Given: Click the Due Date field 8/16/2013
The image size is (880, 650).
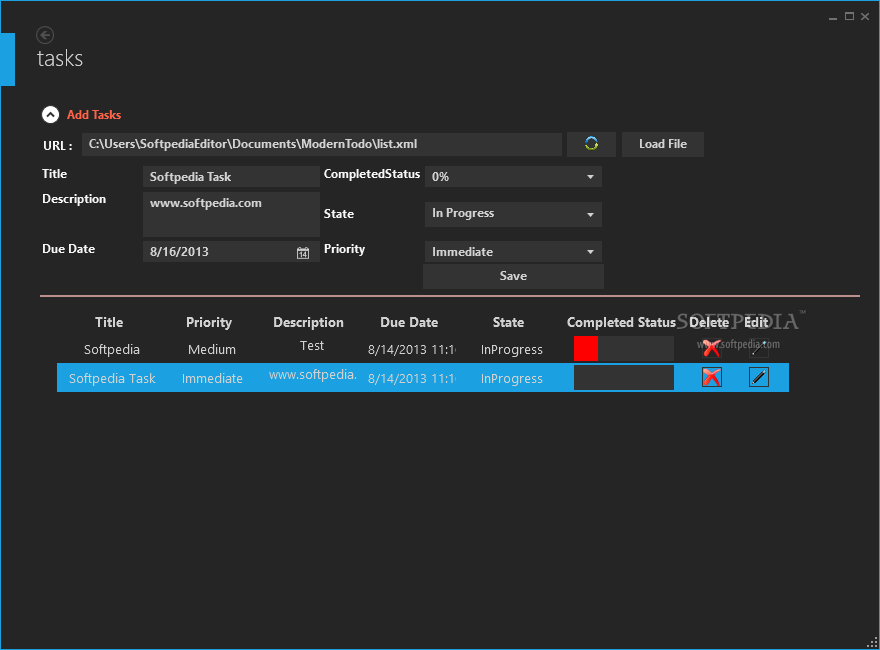Looking at the screenshot, I should click(x=231, y=251).
